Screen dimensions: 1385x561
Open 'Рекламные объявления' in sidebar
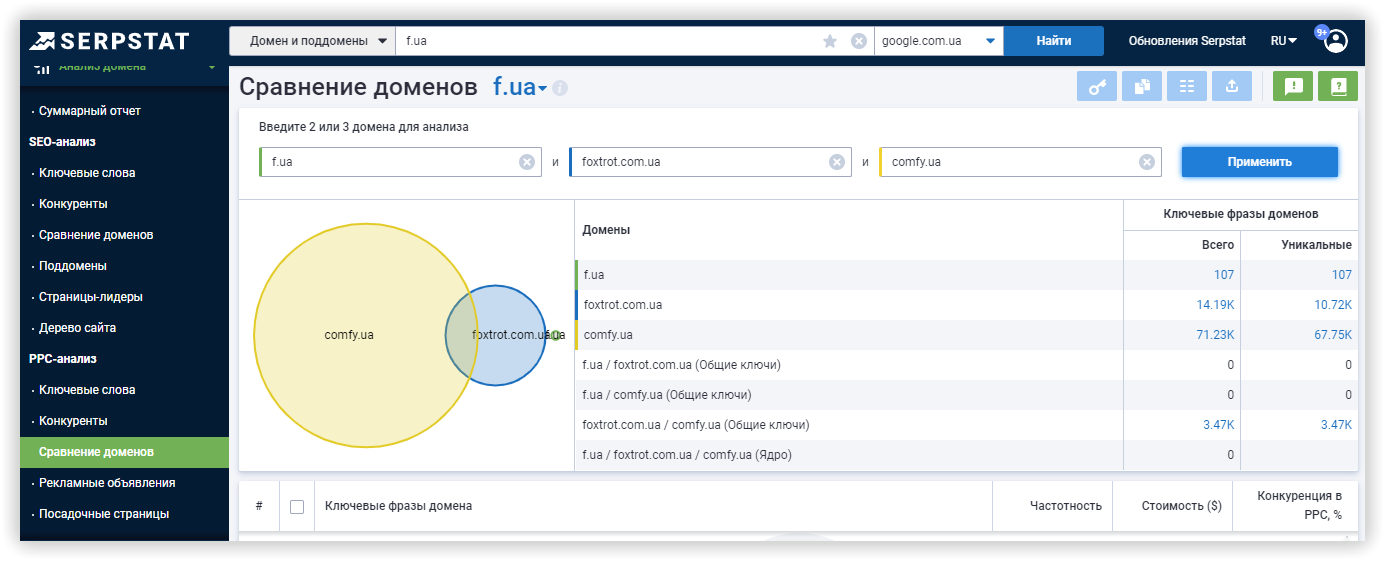point(107,483)
